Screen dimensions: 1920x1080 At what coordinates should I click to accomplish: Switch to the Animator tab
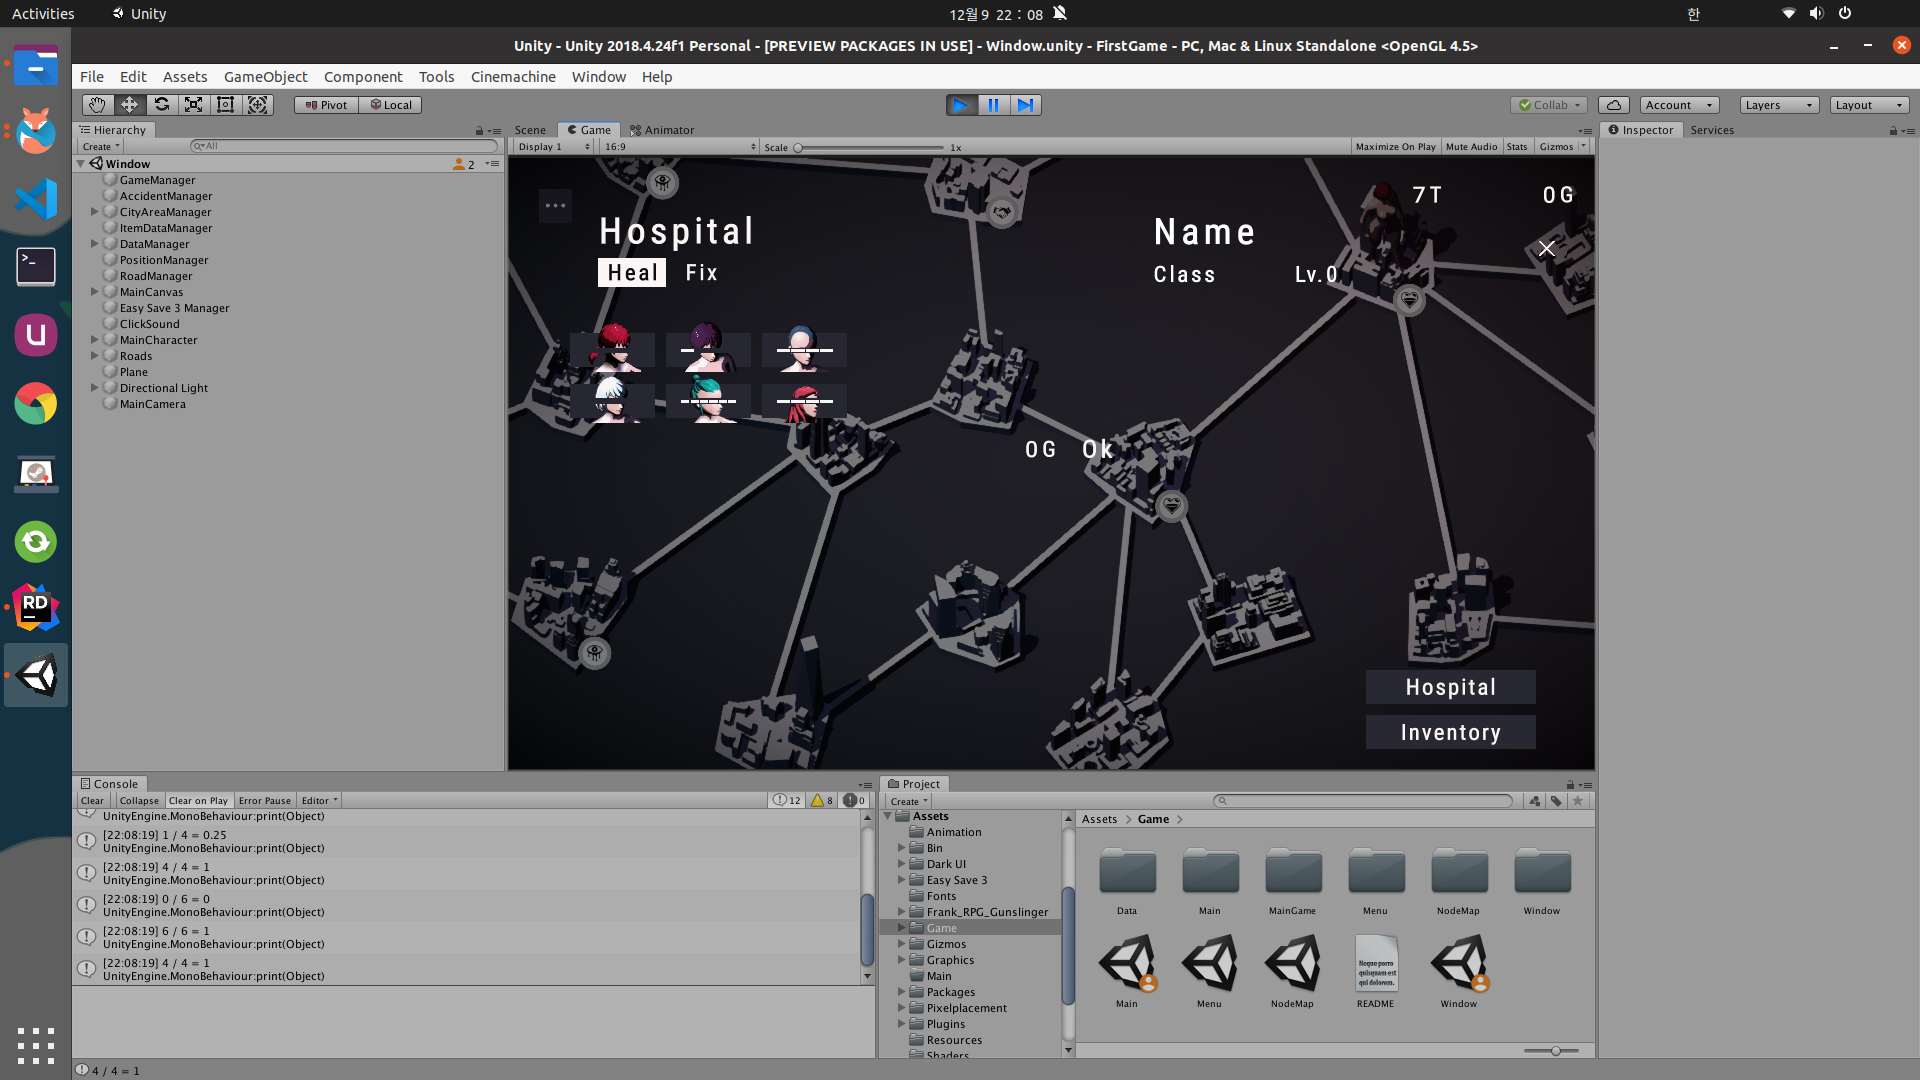point(662,130)
